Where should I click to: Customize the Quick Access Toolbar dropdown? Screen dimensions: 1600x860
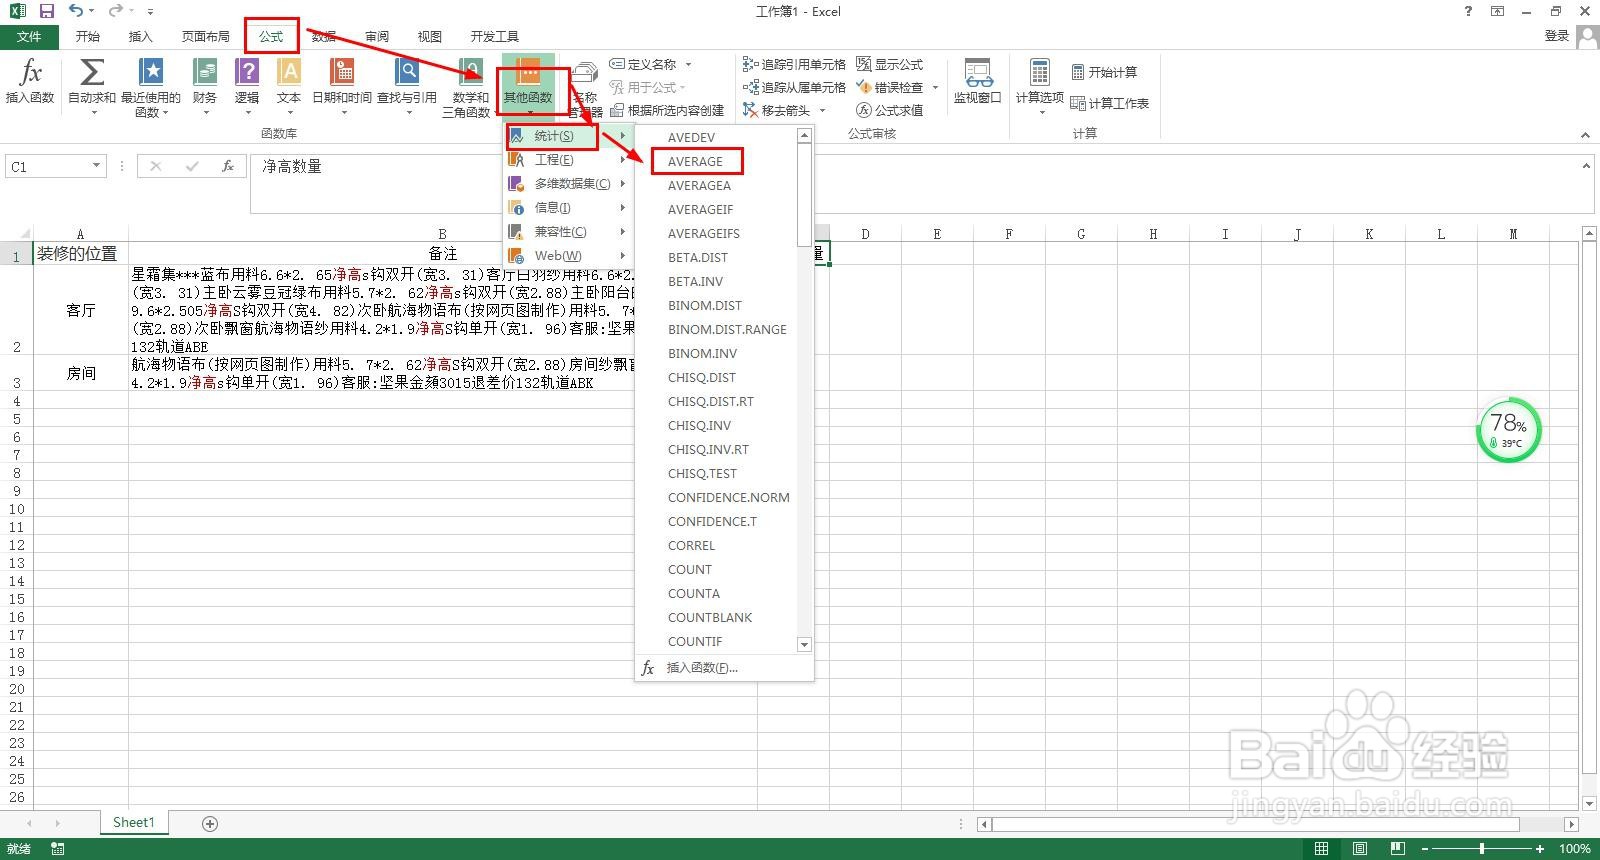coord(150,12)
